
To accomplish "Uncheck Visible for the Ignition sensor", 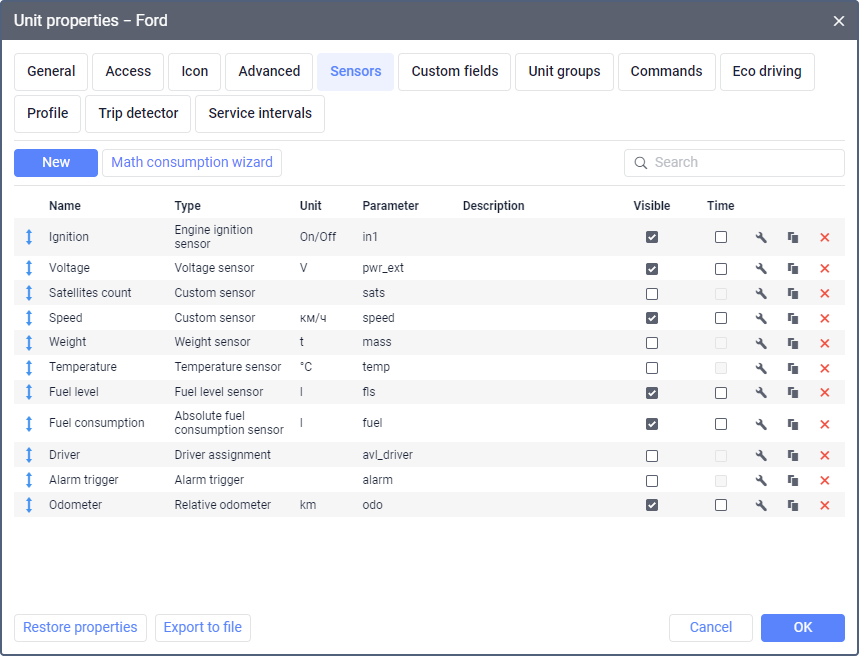I will pyautogui.click(x=652, y=238).
